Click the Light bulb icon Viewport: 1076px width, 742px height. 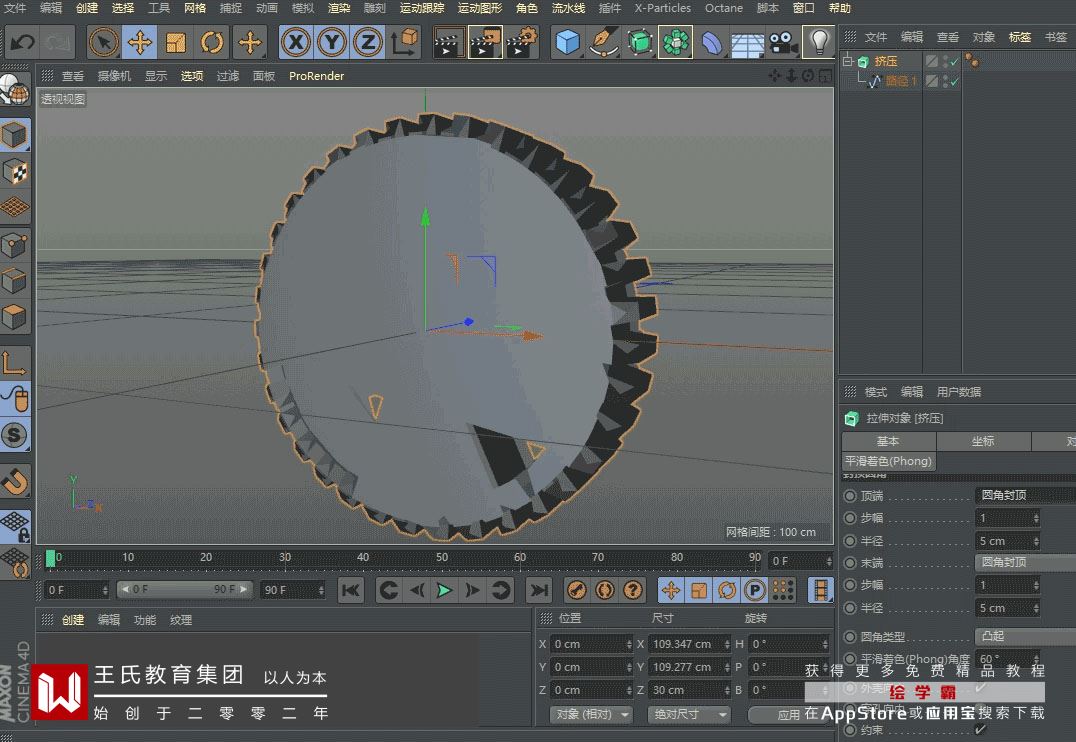pyautogui.click(x=819, y=42)
